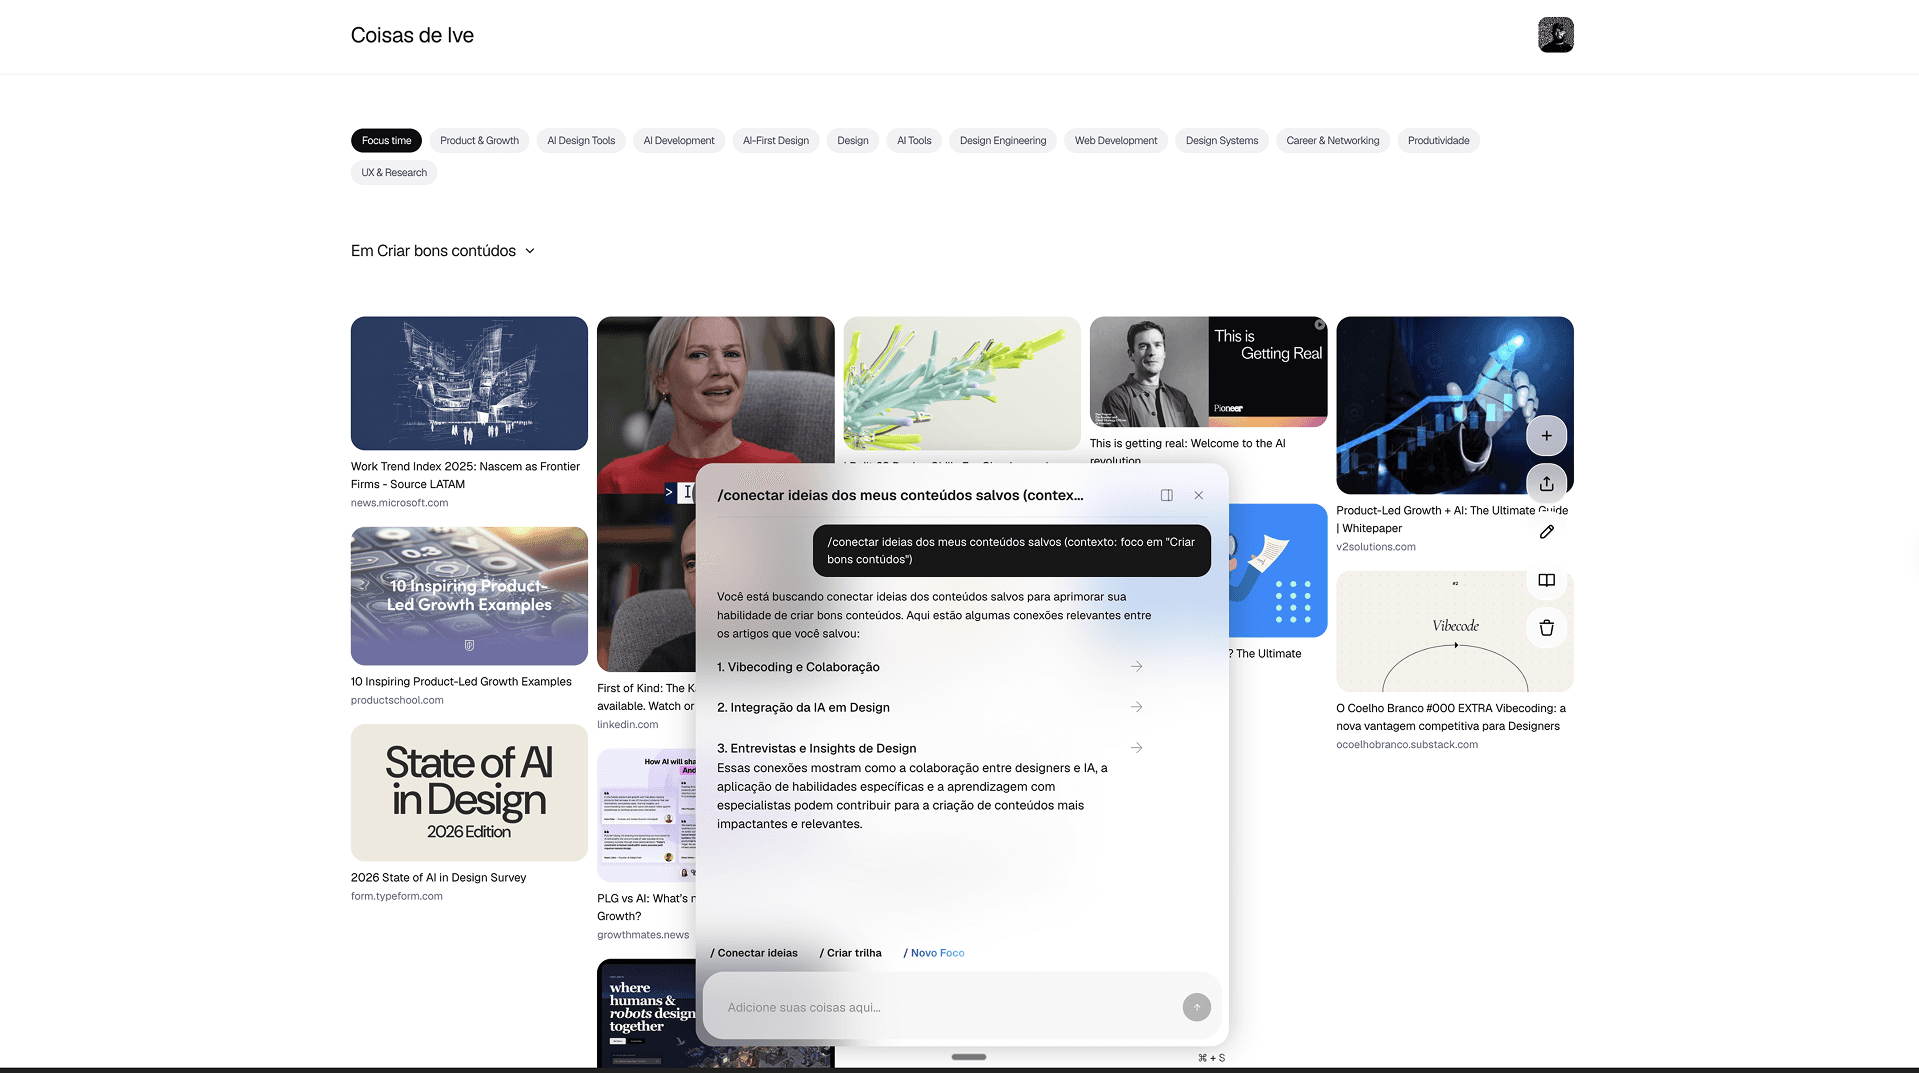The image size is (1919, 1073).
Task: Click the plus icon on the Product-Led Growth card
Action: coord(1546,436)
